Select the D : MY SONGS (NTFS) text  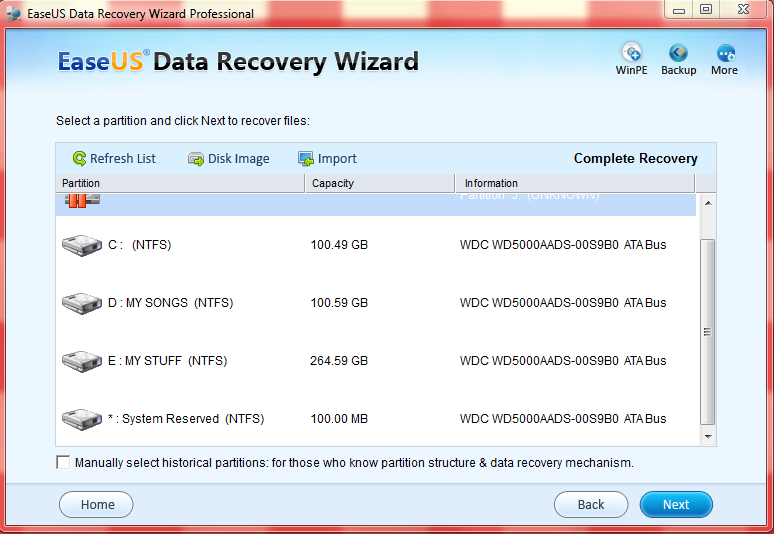click(170, 303)
